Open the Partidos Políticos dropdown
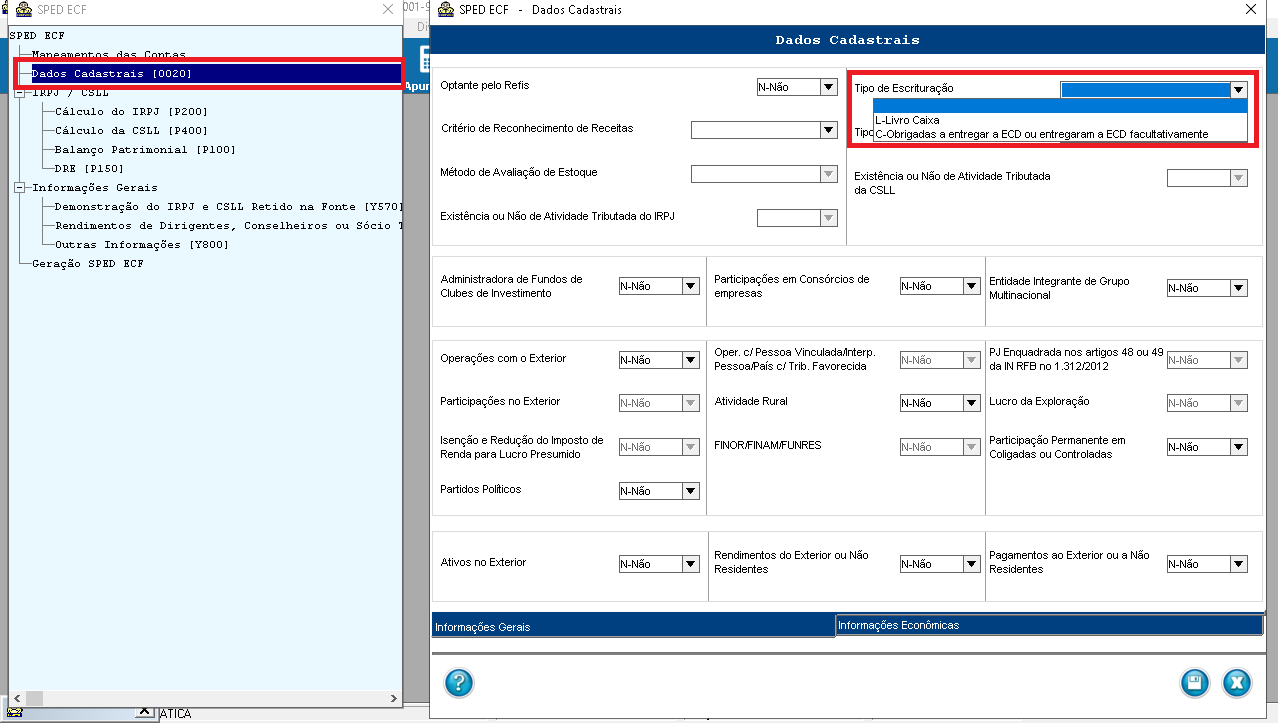 [690, 491]
